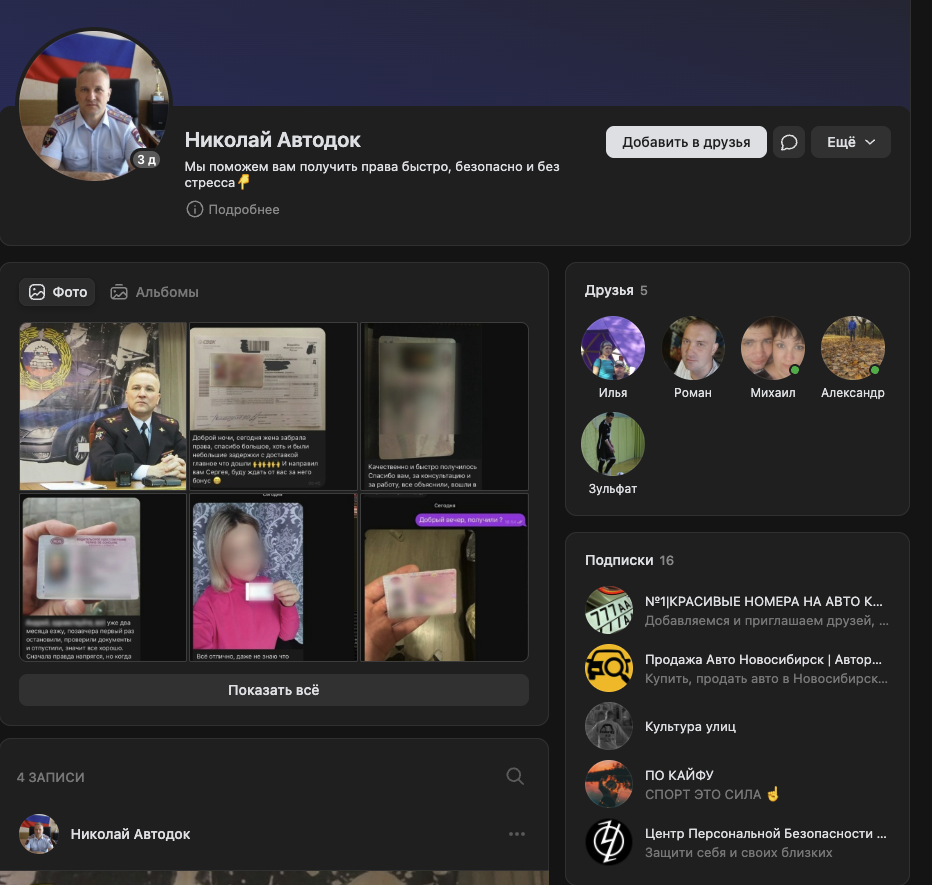Open the Культура улиц community link

(690, 726)
